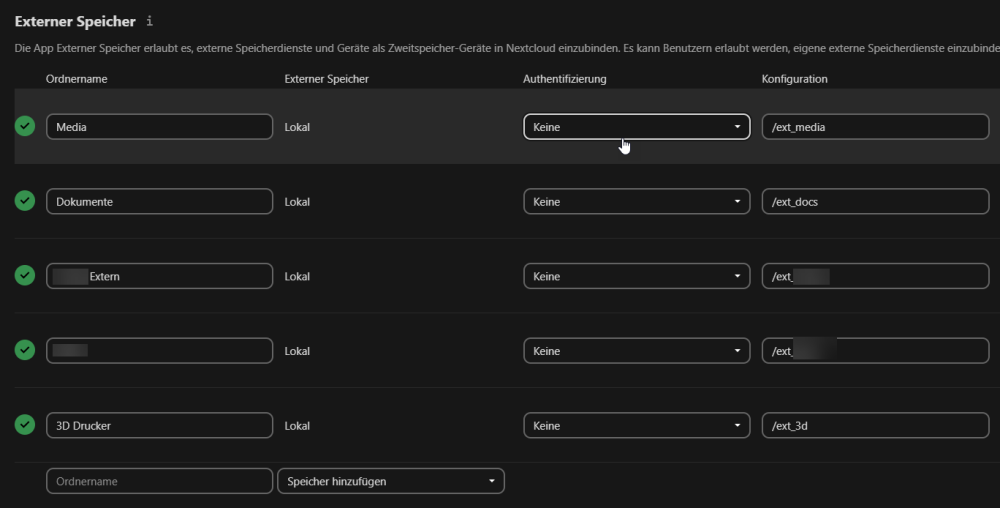Edit configuration field in Extern row
The height and width of the screenshot is (508, 1000).
tap(876, 276)
